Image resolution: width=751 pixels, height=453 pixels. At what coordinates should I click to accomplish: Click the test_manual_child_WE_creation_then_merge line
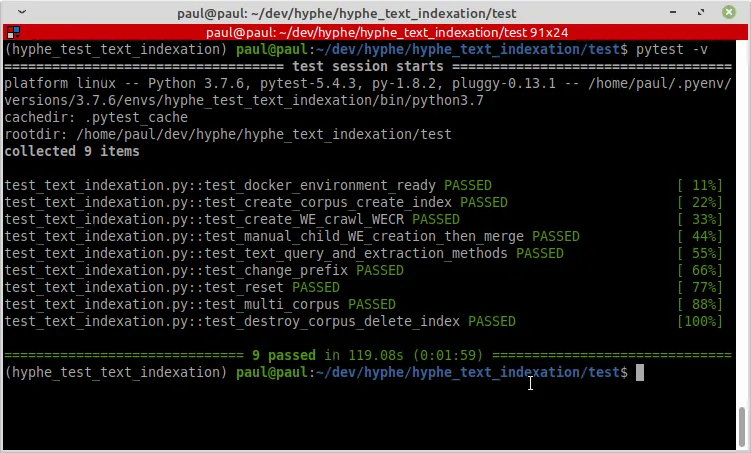click(291, 236)
